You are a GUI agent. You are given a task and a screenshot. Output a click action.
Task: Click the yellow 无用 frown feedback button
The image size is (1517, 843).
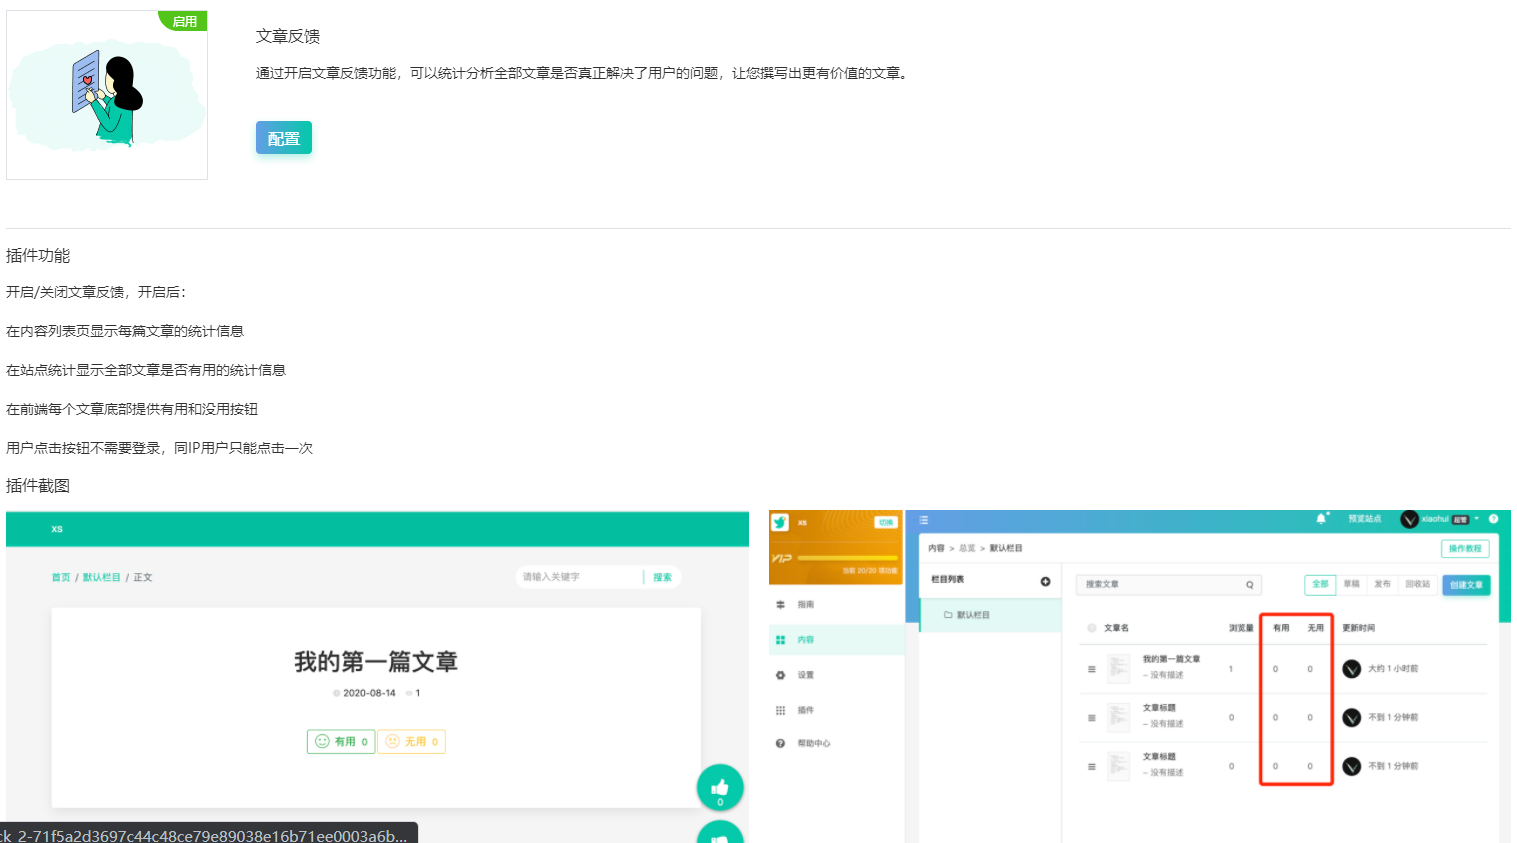click(x=411, y=741)
